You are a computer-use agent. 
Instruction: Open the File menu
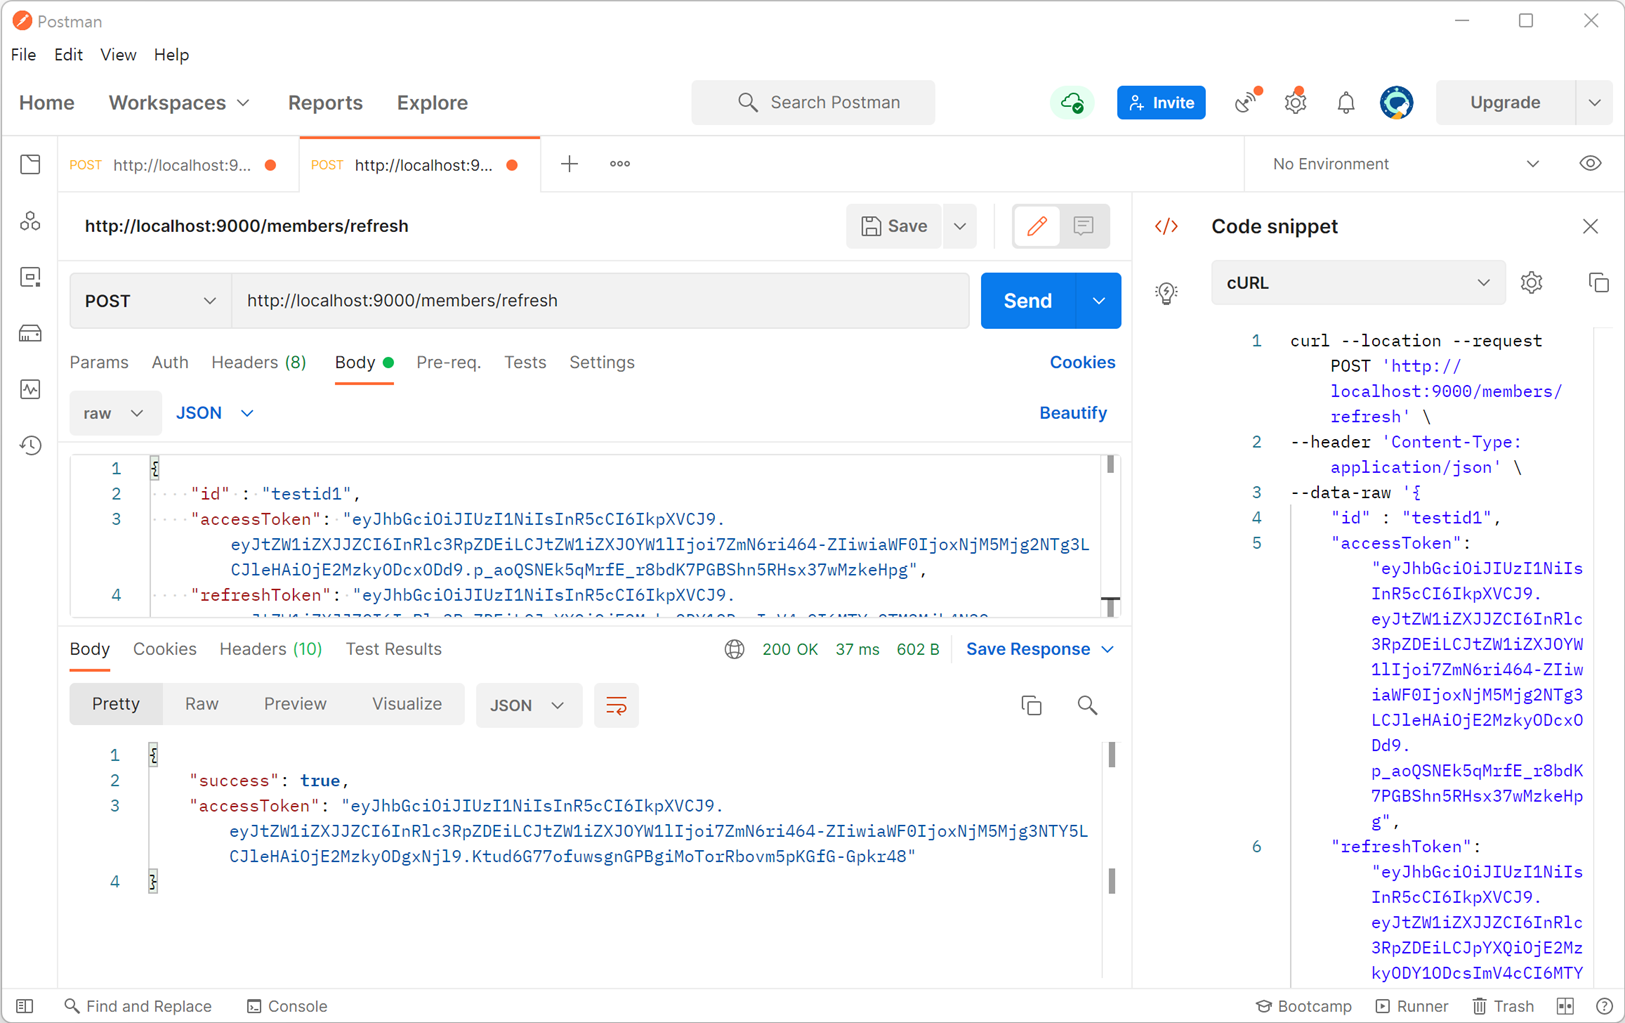(23, 55)
